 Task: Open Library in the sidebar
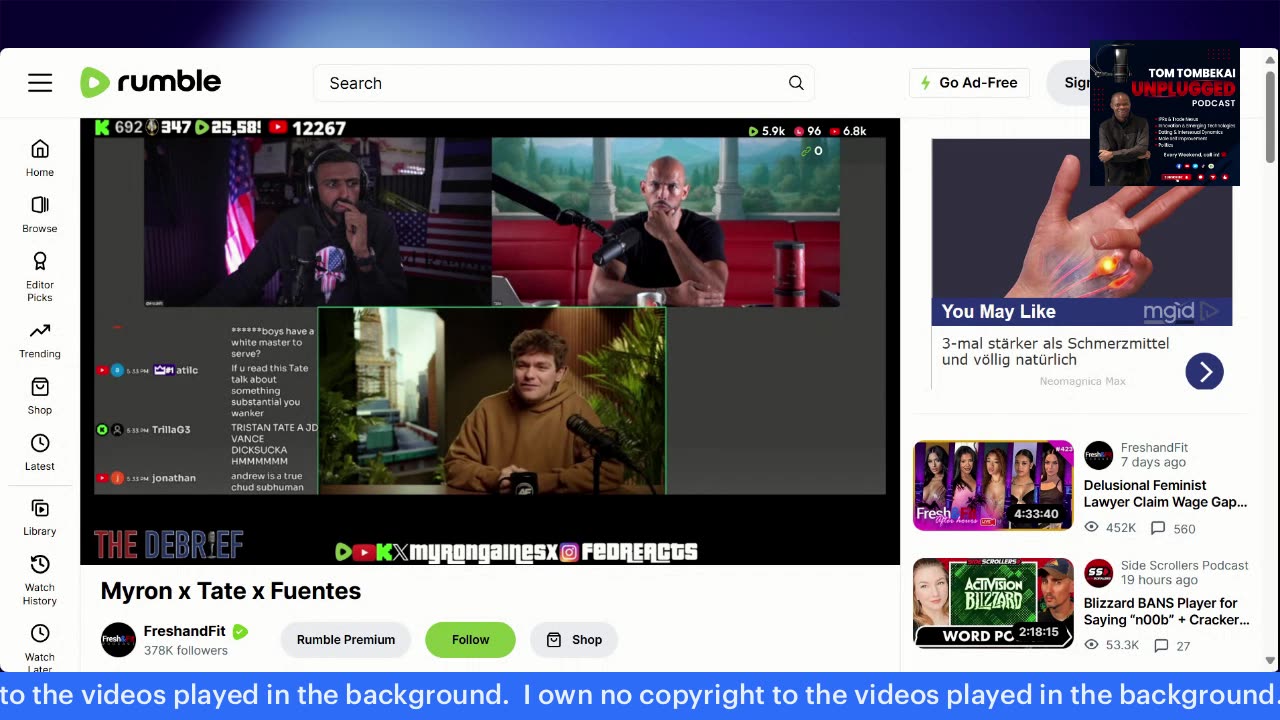(40, 518)
